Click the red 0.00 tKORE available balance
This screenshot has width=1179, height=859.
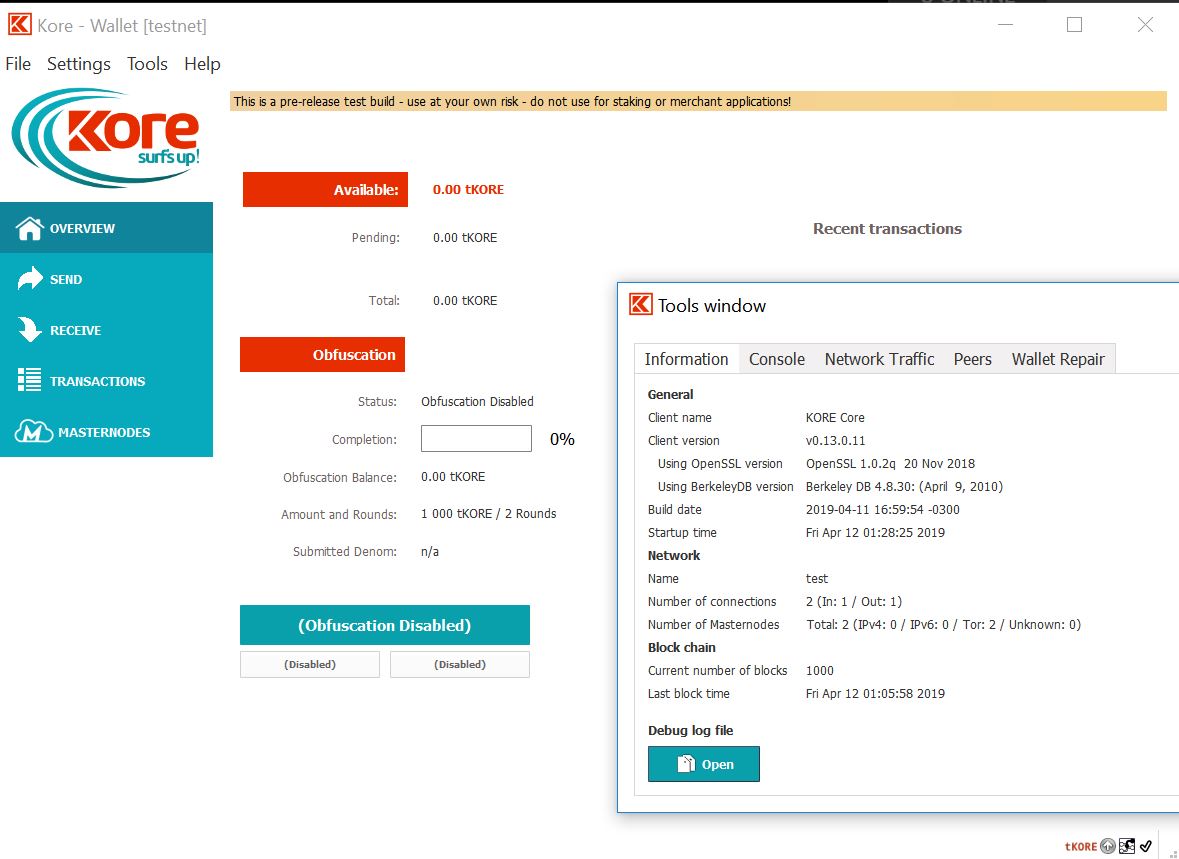468,190
